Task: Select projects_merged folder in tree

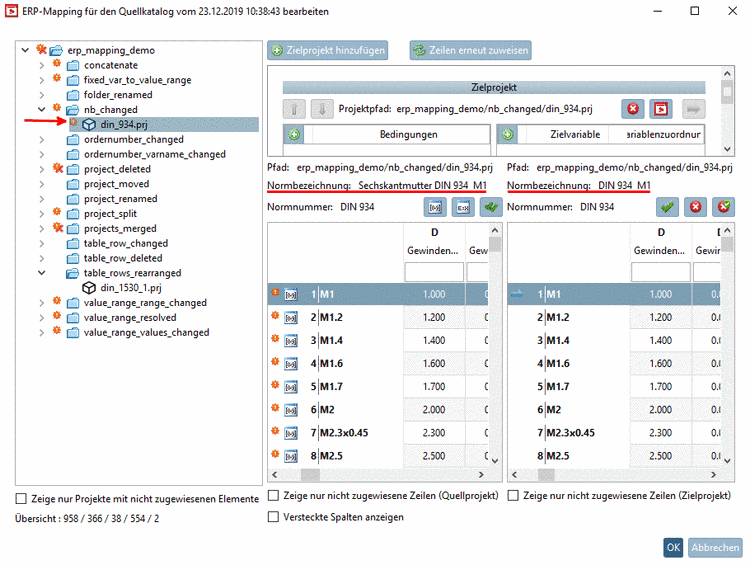Action: point(120,229)
